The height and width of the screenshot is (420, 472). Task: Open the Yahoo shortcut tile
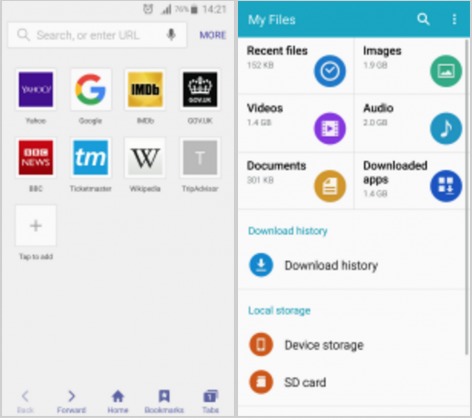pos(36,89)
